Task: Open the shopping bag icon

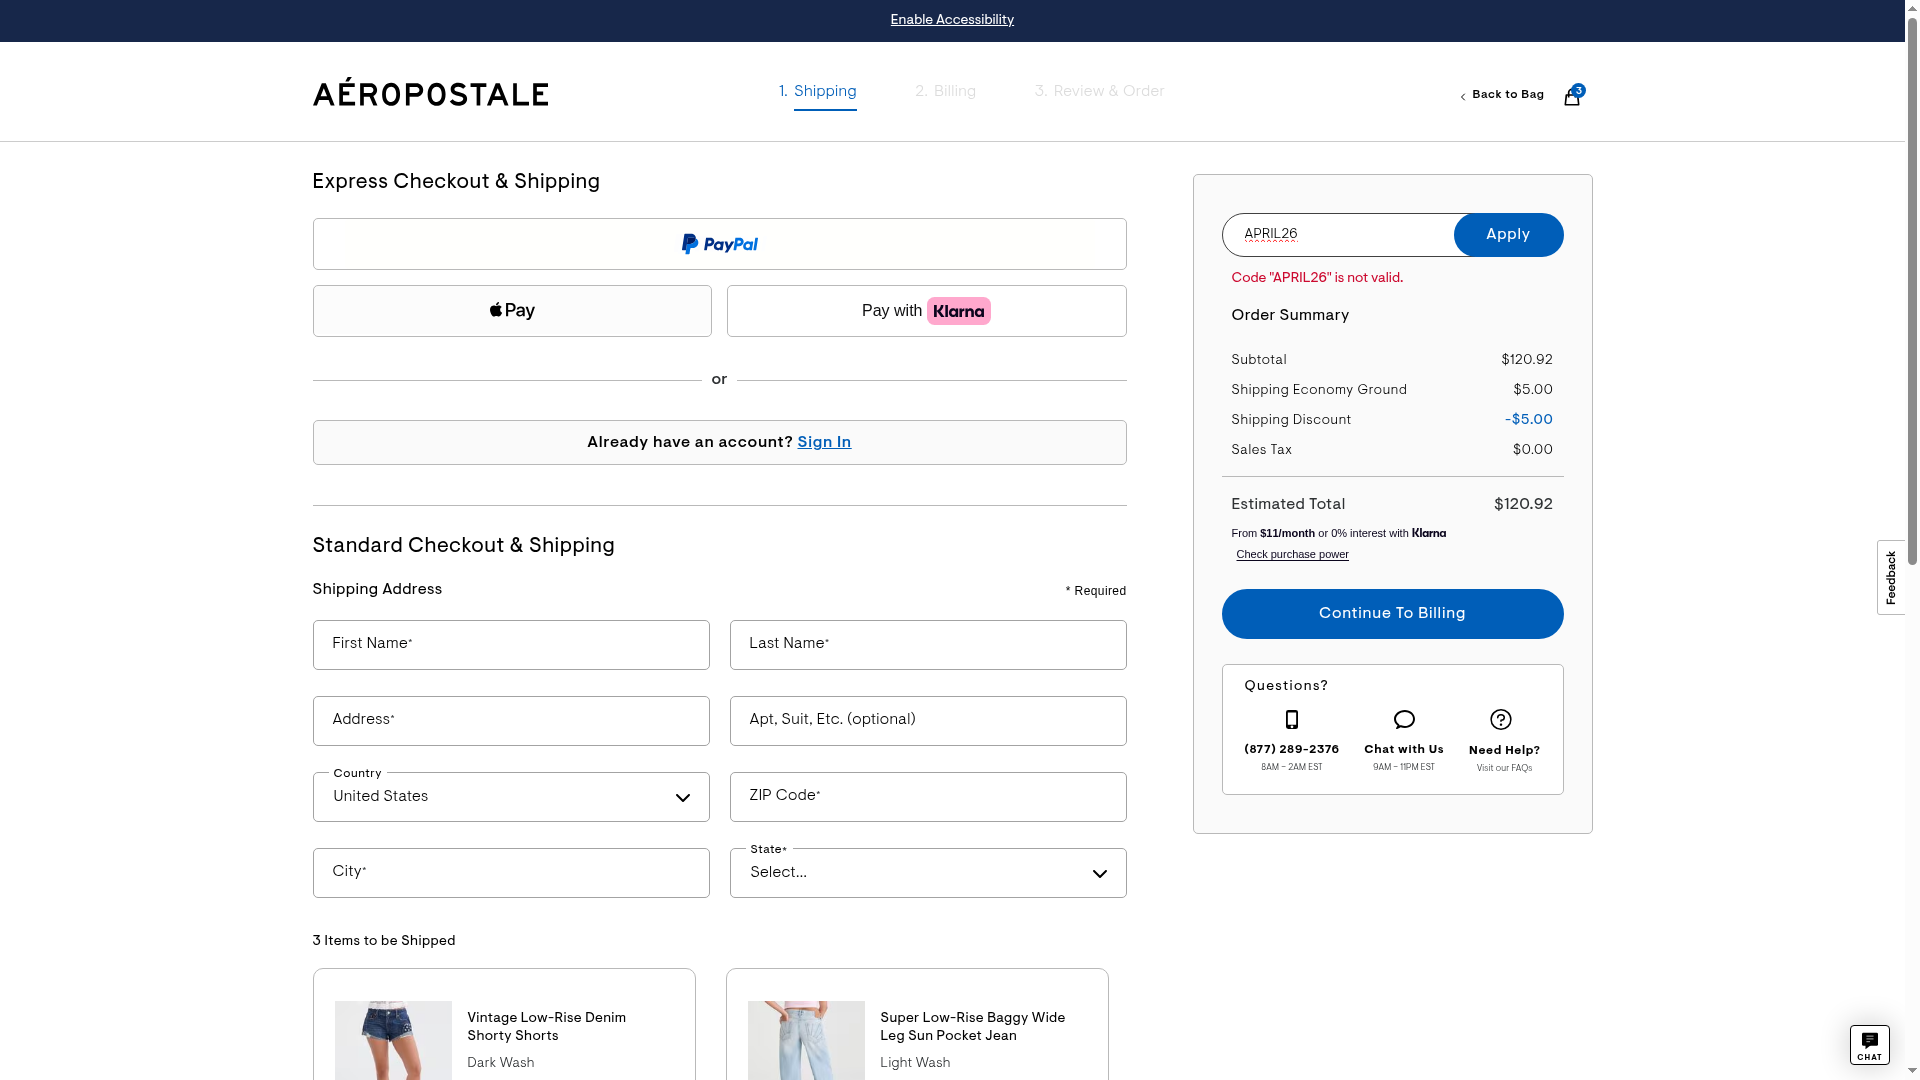Action: point(1572,96)
